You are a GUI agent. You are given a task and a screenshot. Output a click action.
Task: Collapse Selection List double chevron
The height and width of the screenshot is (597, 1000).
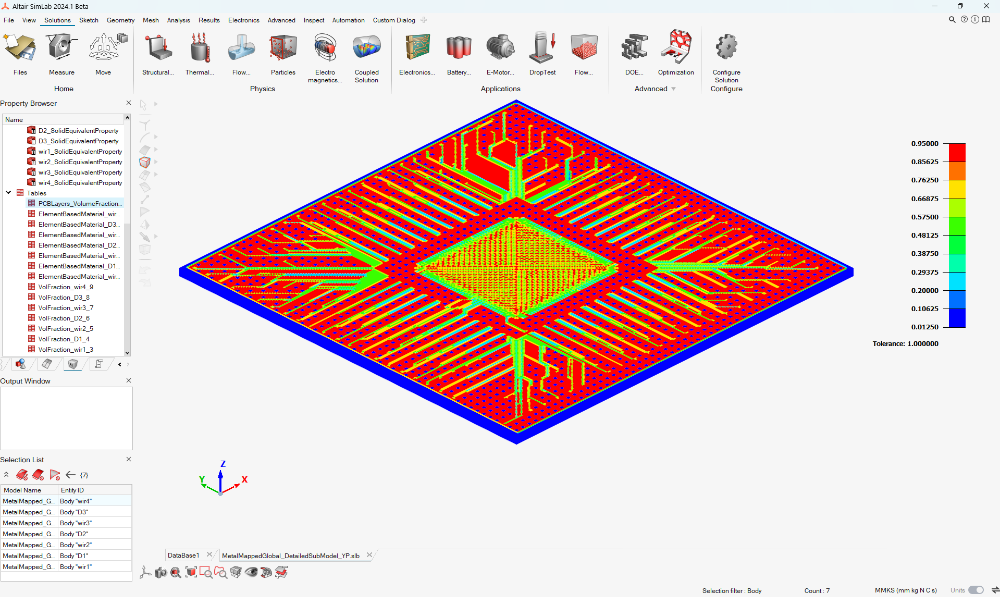click(6, 475)
